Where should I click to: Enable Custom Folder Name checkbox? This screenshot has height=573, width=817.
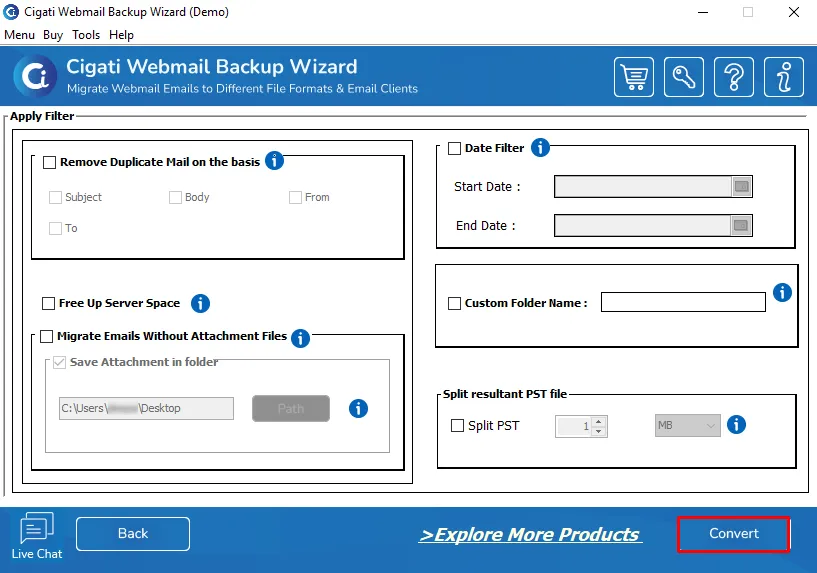click(x=454, y=303)
